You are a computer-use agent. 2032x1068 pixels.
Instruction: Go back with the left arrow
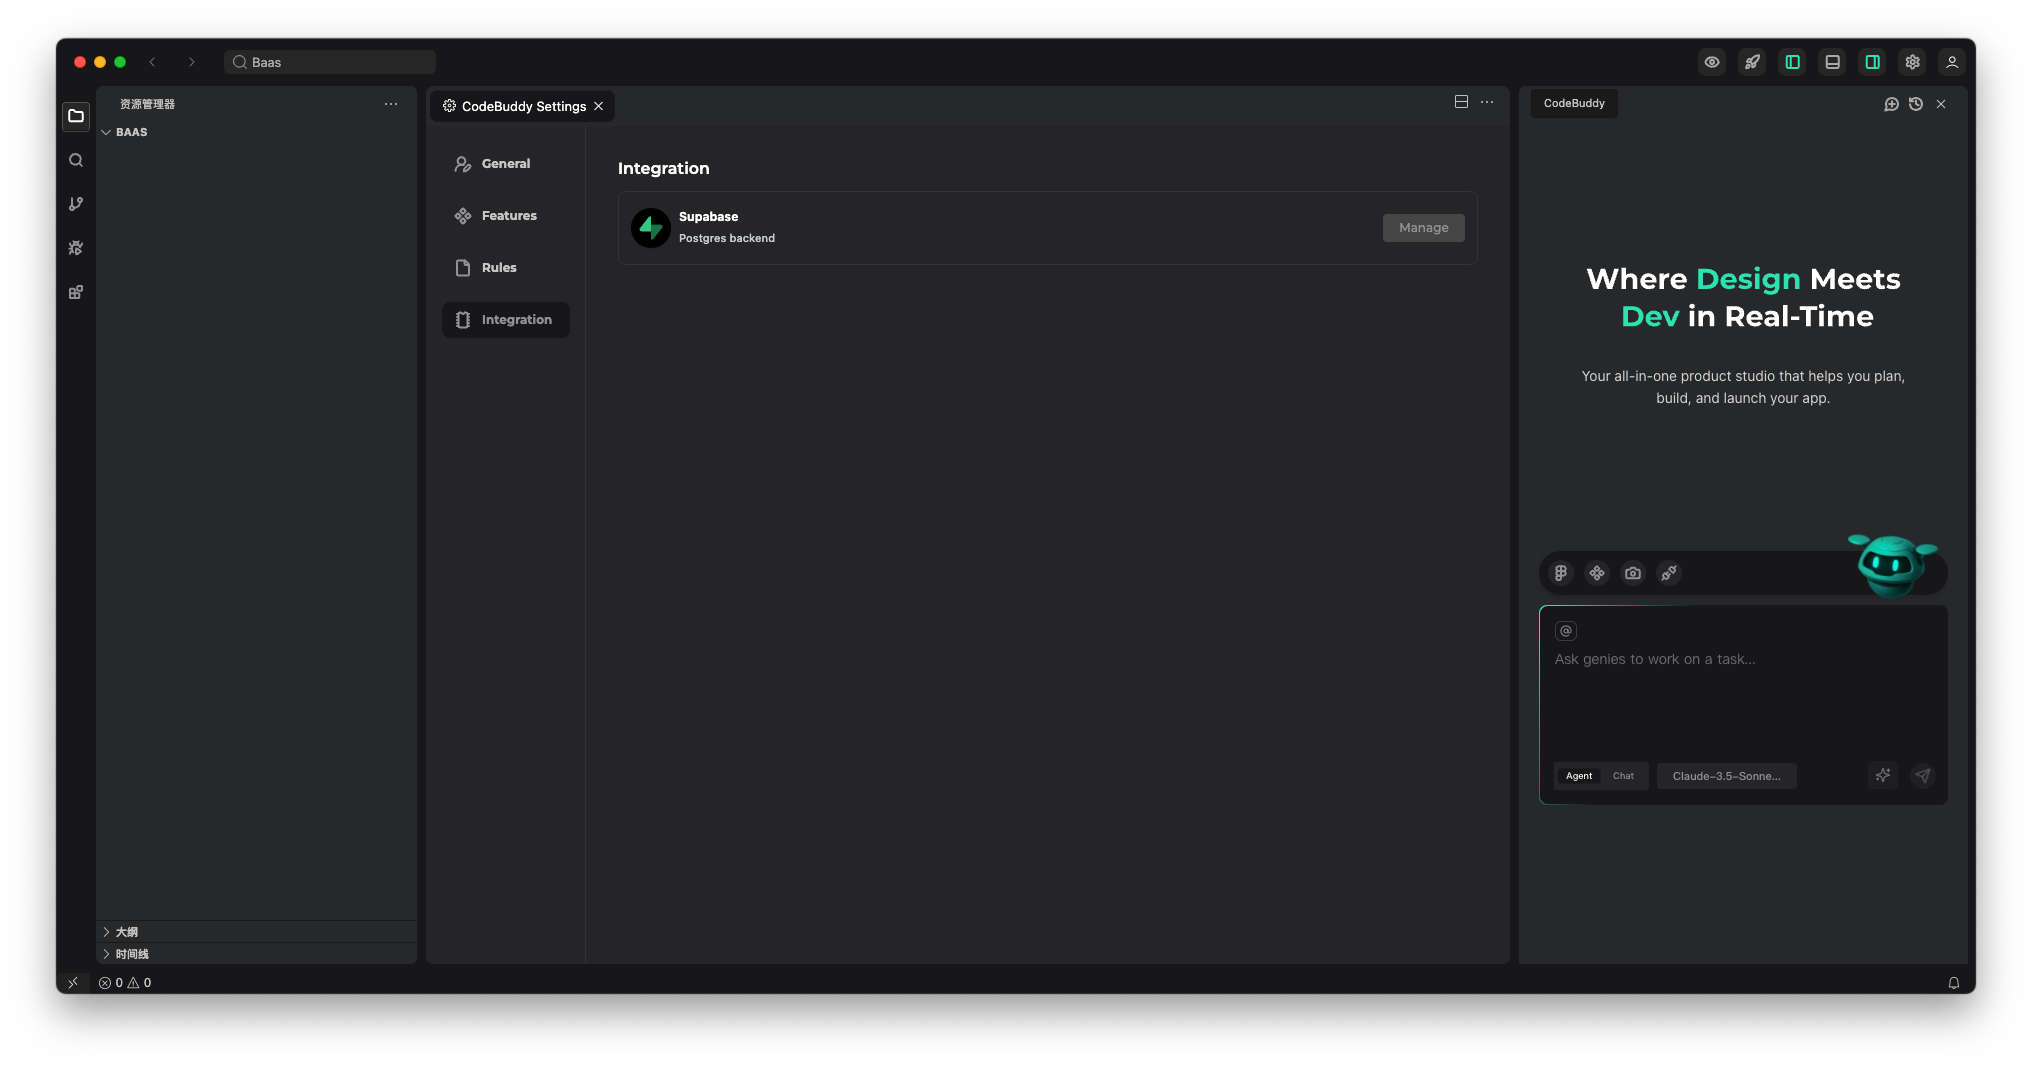click(x=152, y=62)
